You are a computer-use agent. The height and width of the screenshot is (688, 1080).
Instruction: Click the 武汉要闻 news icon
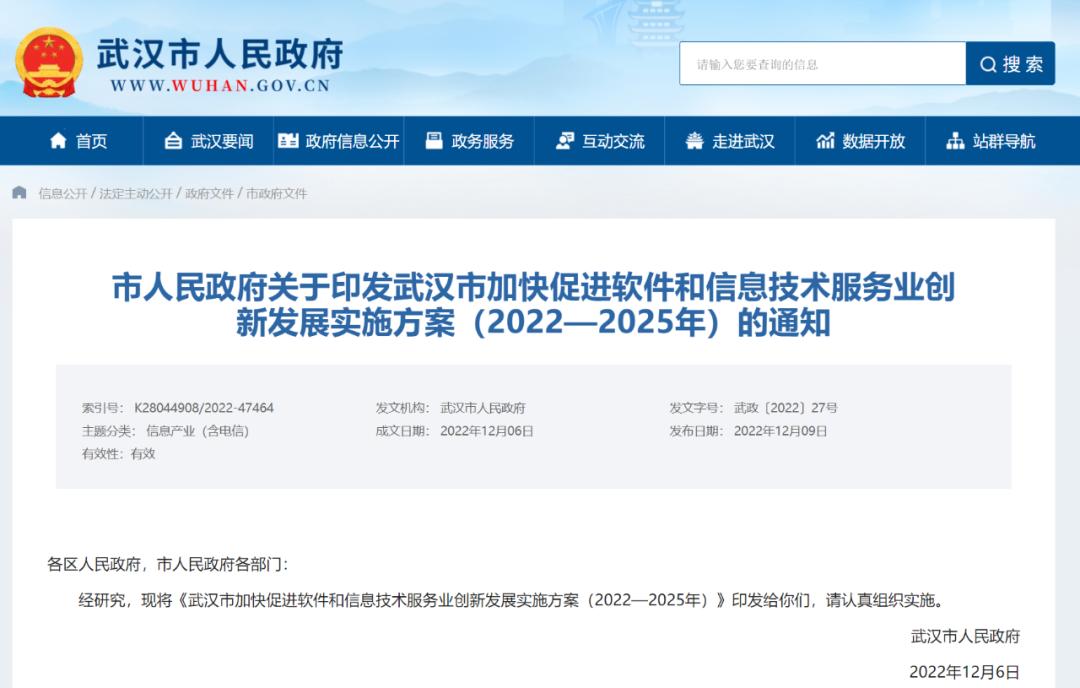173,141
